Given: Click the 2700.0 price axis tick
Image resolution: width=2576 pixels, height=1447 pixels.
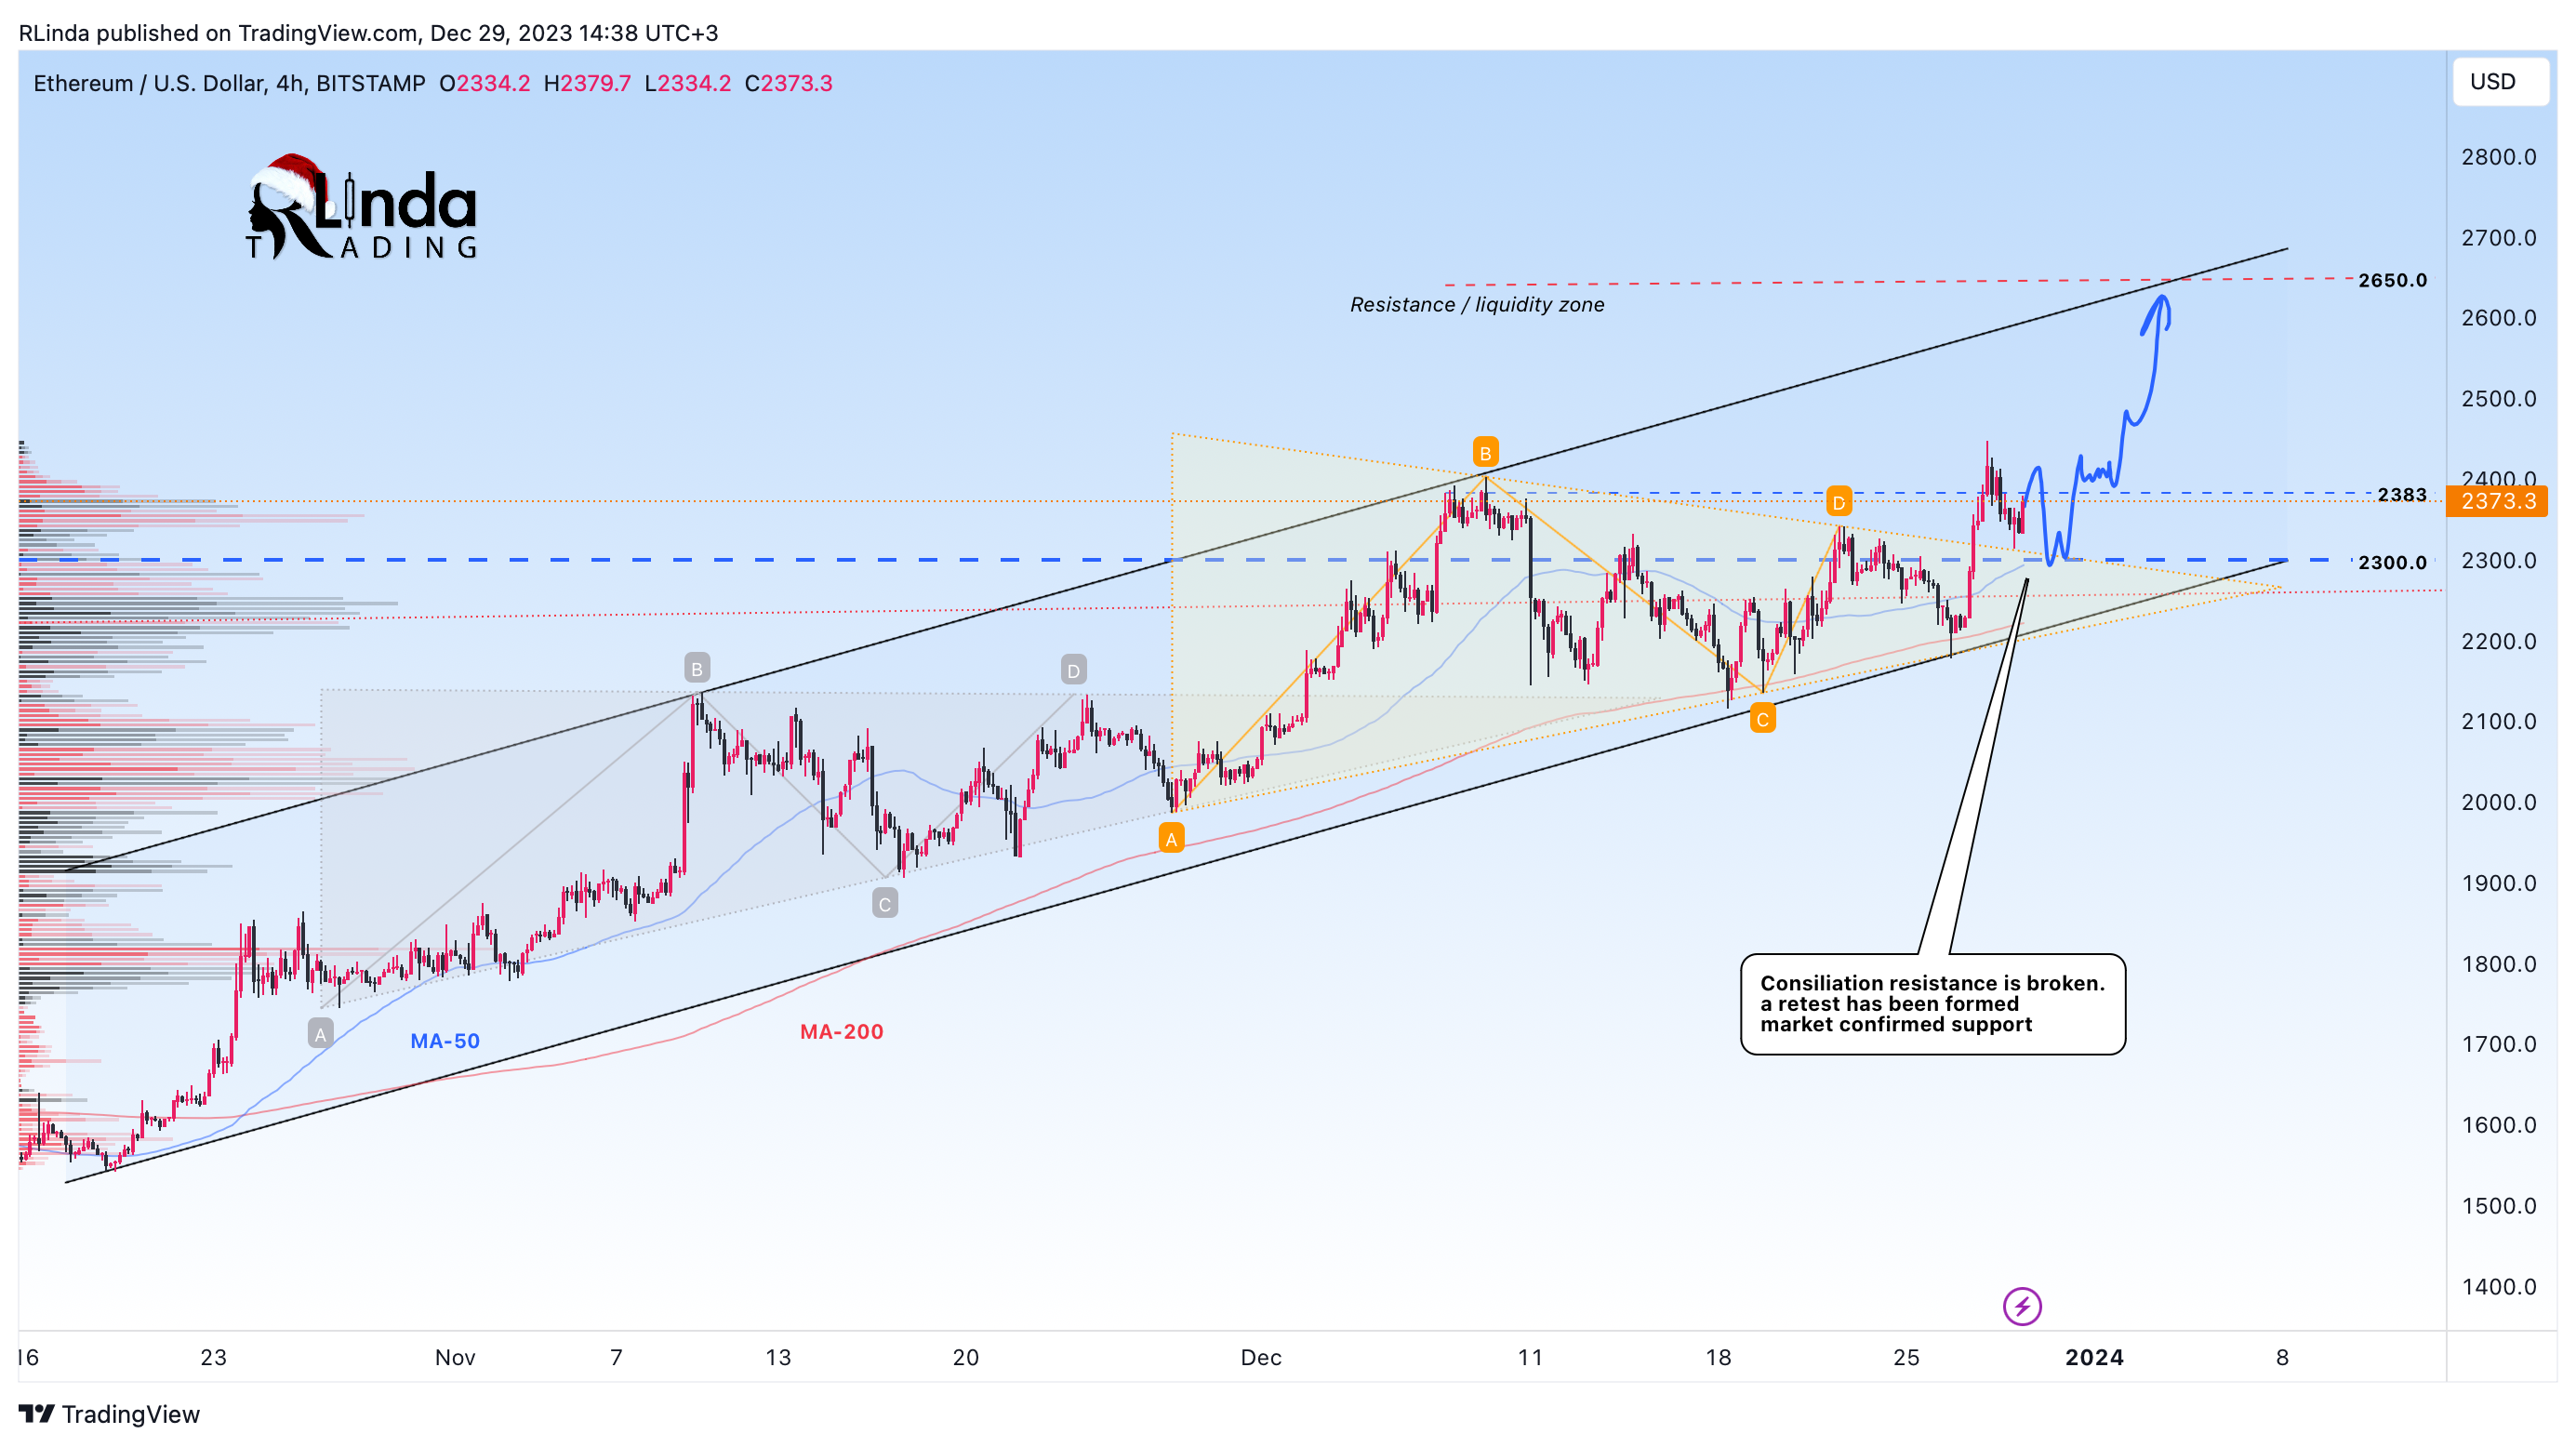Looking at the screenshot, I should point(2498,238).
